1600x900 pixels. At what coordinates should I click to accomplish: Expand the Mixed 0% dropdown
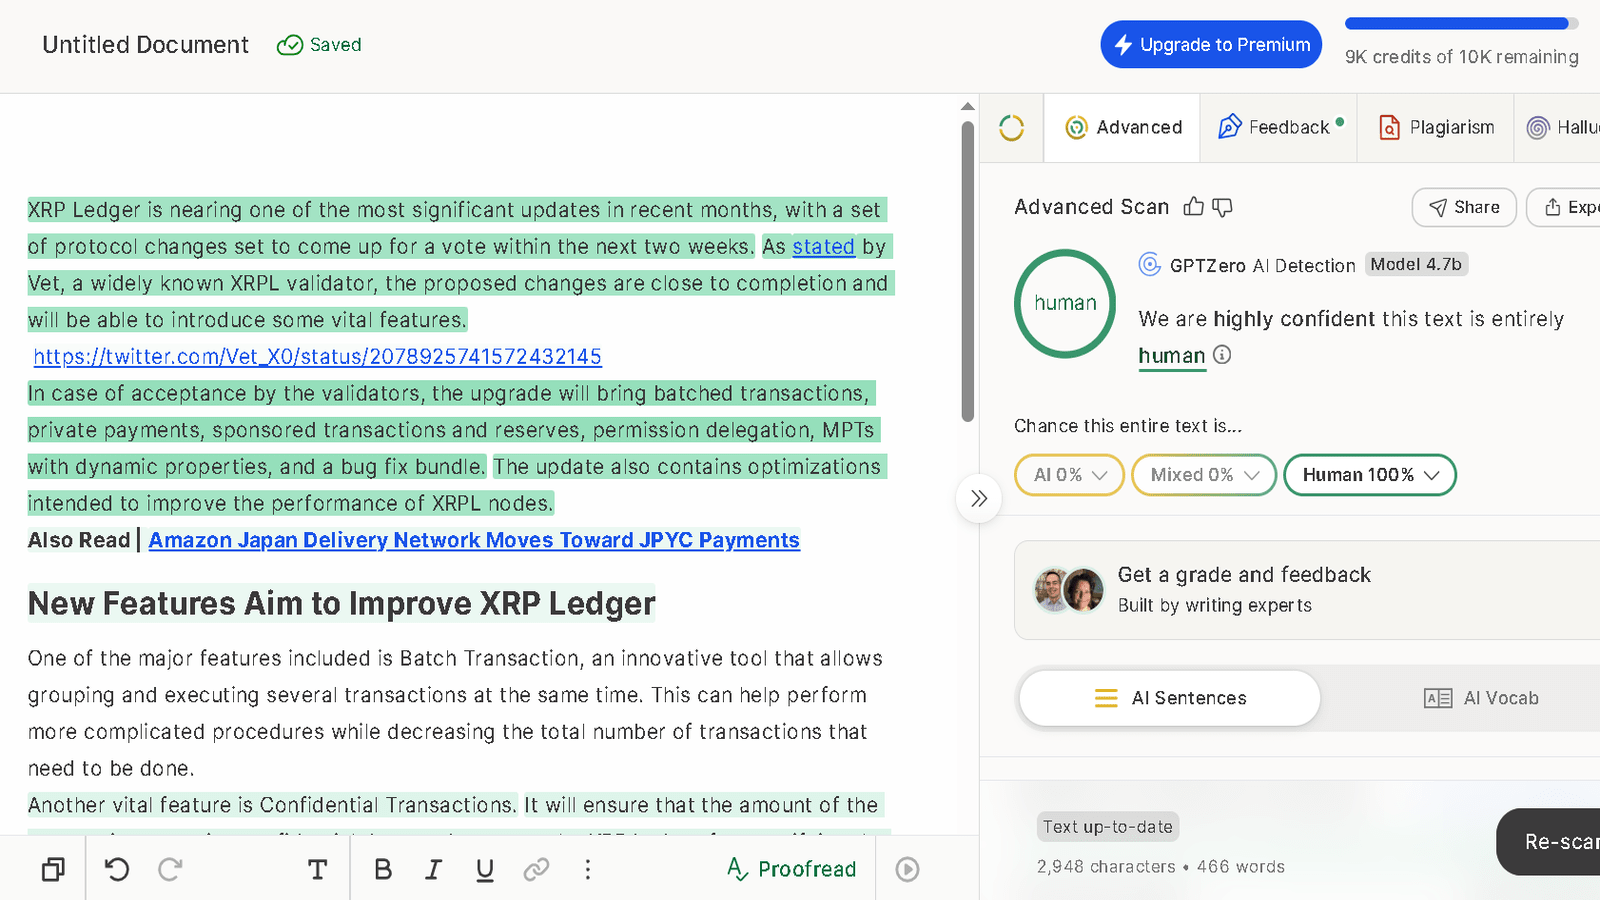click(x=1204, y=475)
